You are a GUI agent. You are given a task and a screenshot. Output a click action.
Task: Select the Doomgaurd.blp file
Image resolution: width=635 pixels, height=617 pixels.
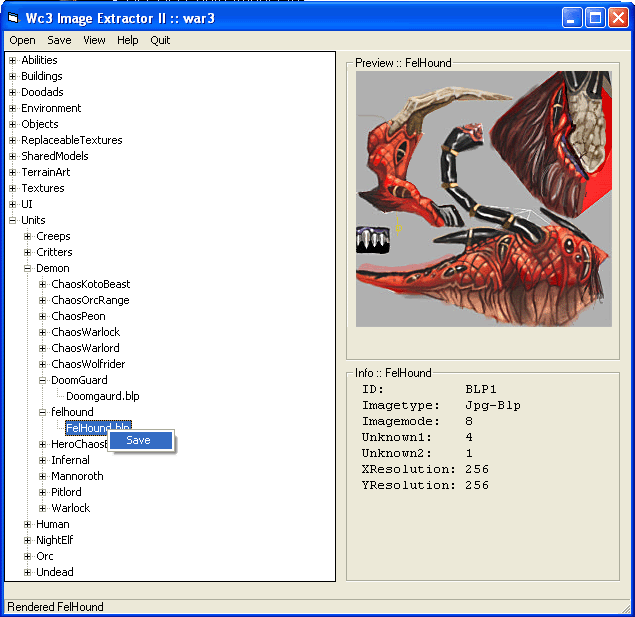point(103,396)
